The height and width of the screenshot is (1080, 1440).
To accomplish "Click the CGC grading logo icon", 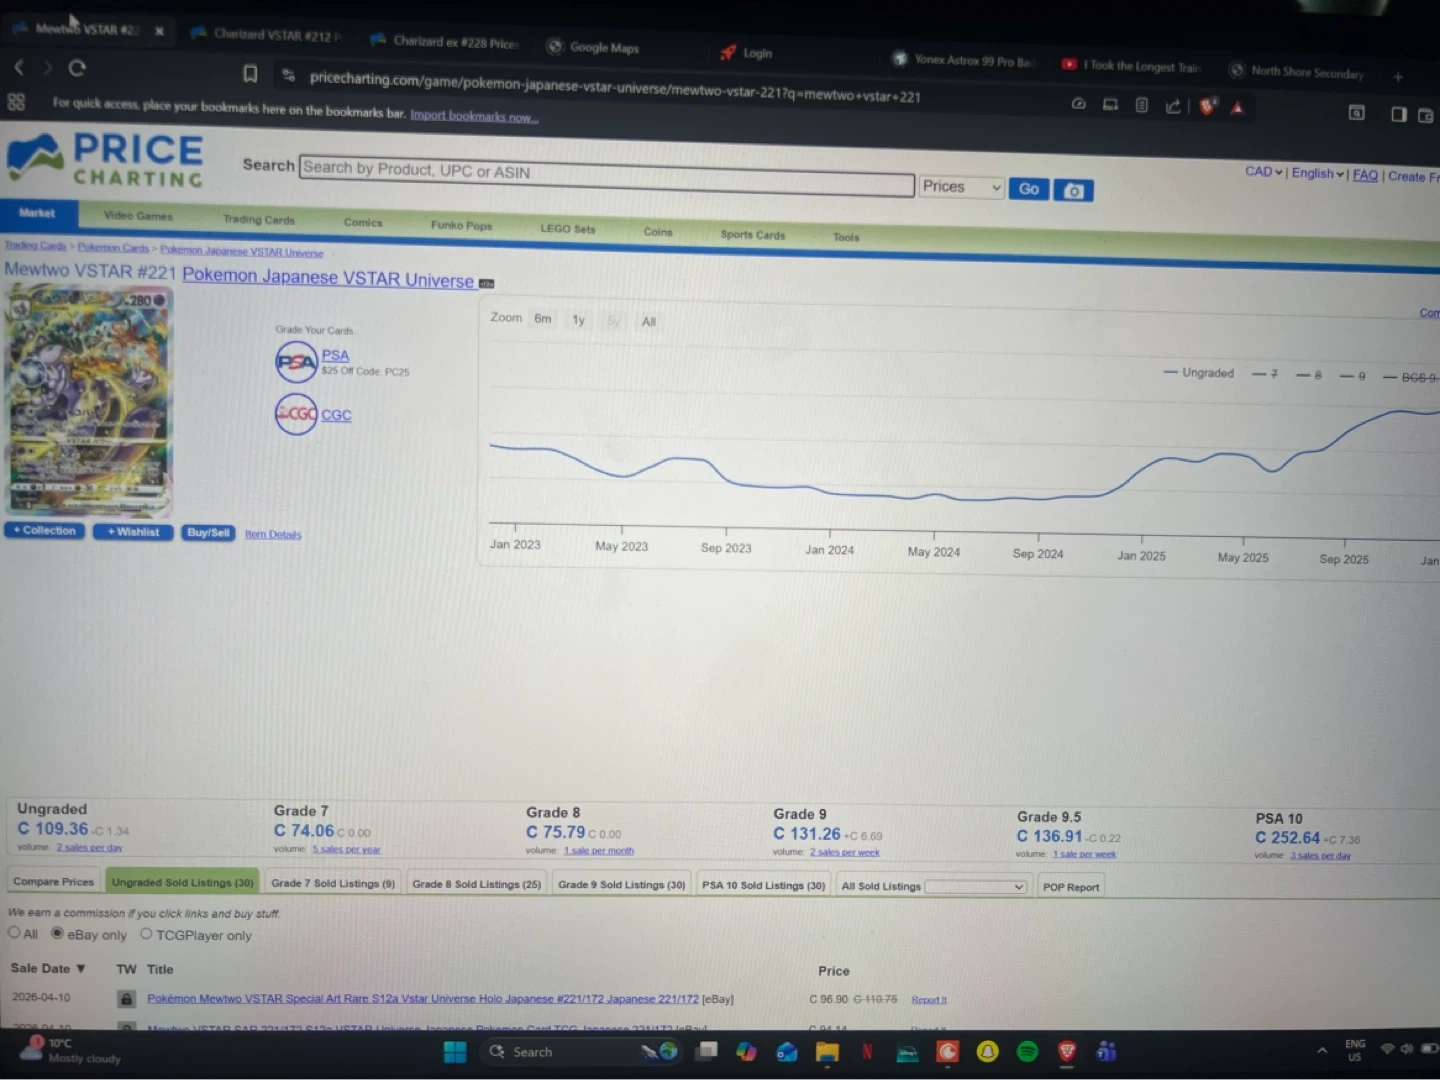I will [x=296, y=414].
